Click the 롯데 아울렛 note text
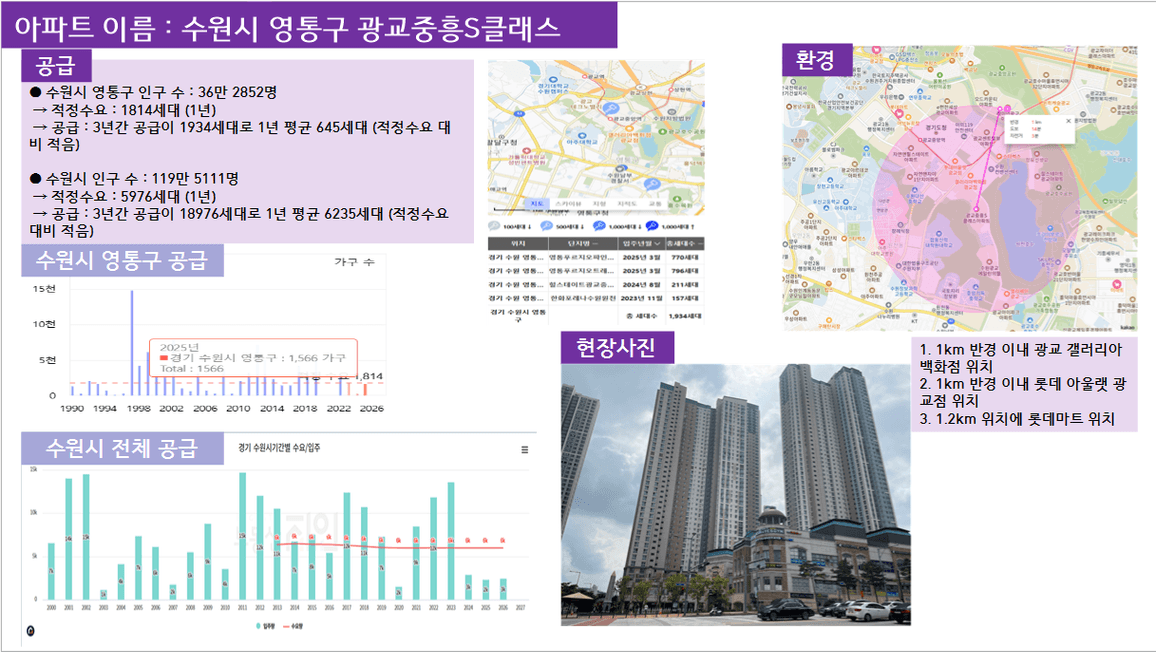1156x652 pixels. 1023,392
